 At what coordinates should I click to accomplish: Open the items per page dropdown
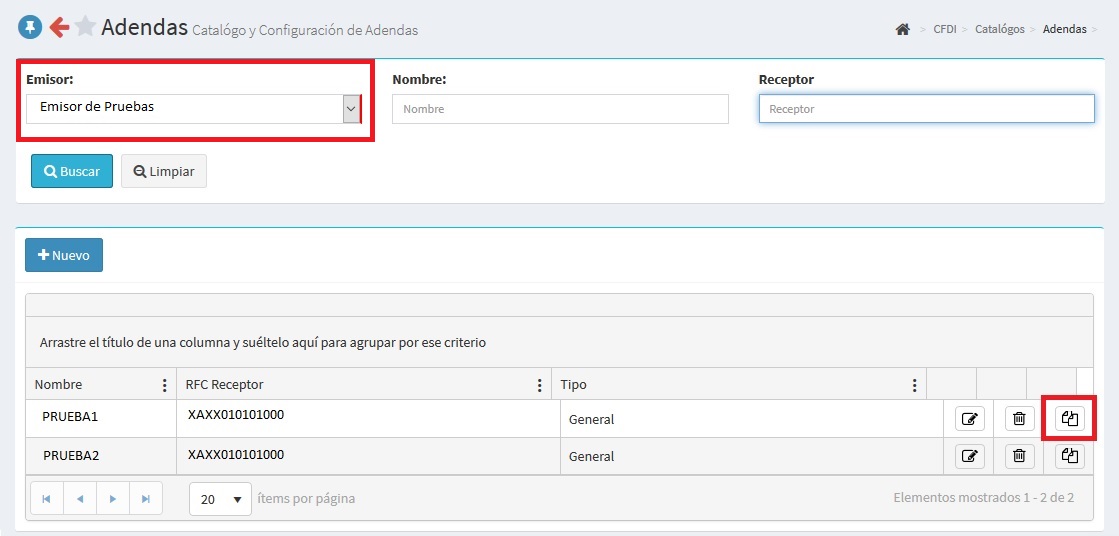(x=220, y=499)
